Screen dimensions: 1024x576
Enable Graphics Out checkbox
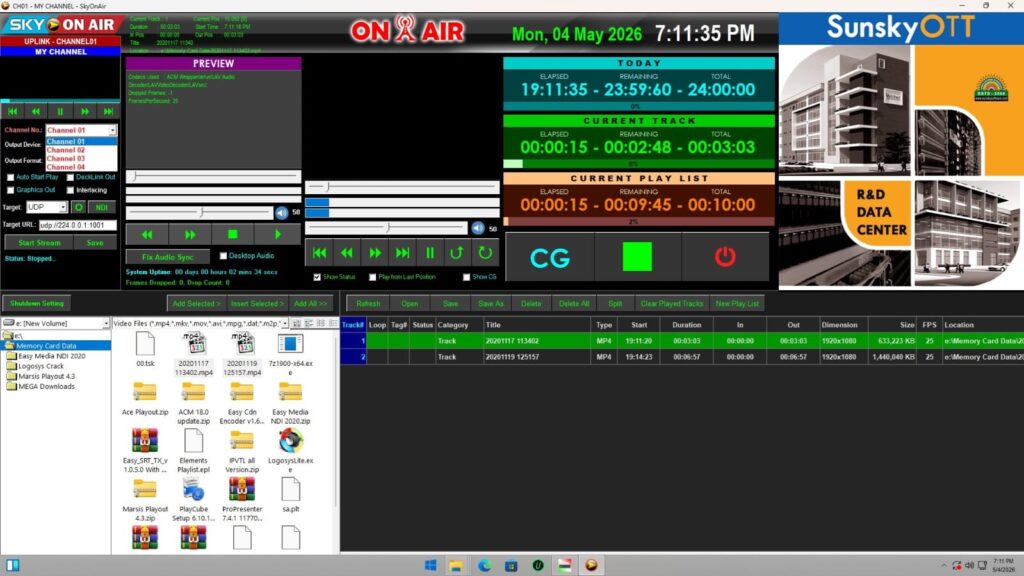coord(10,190)
